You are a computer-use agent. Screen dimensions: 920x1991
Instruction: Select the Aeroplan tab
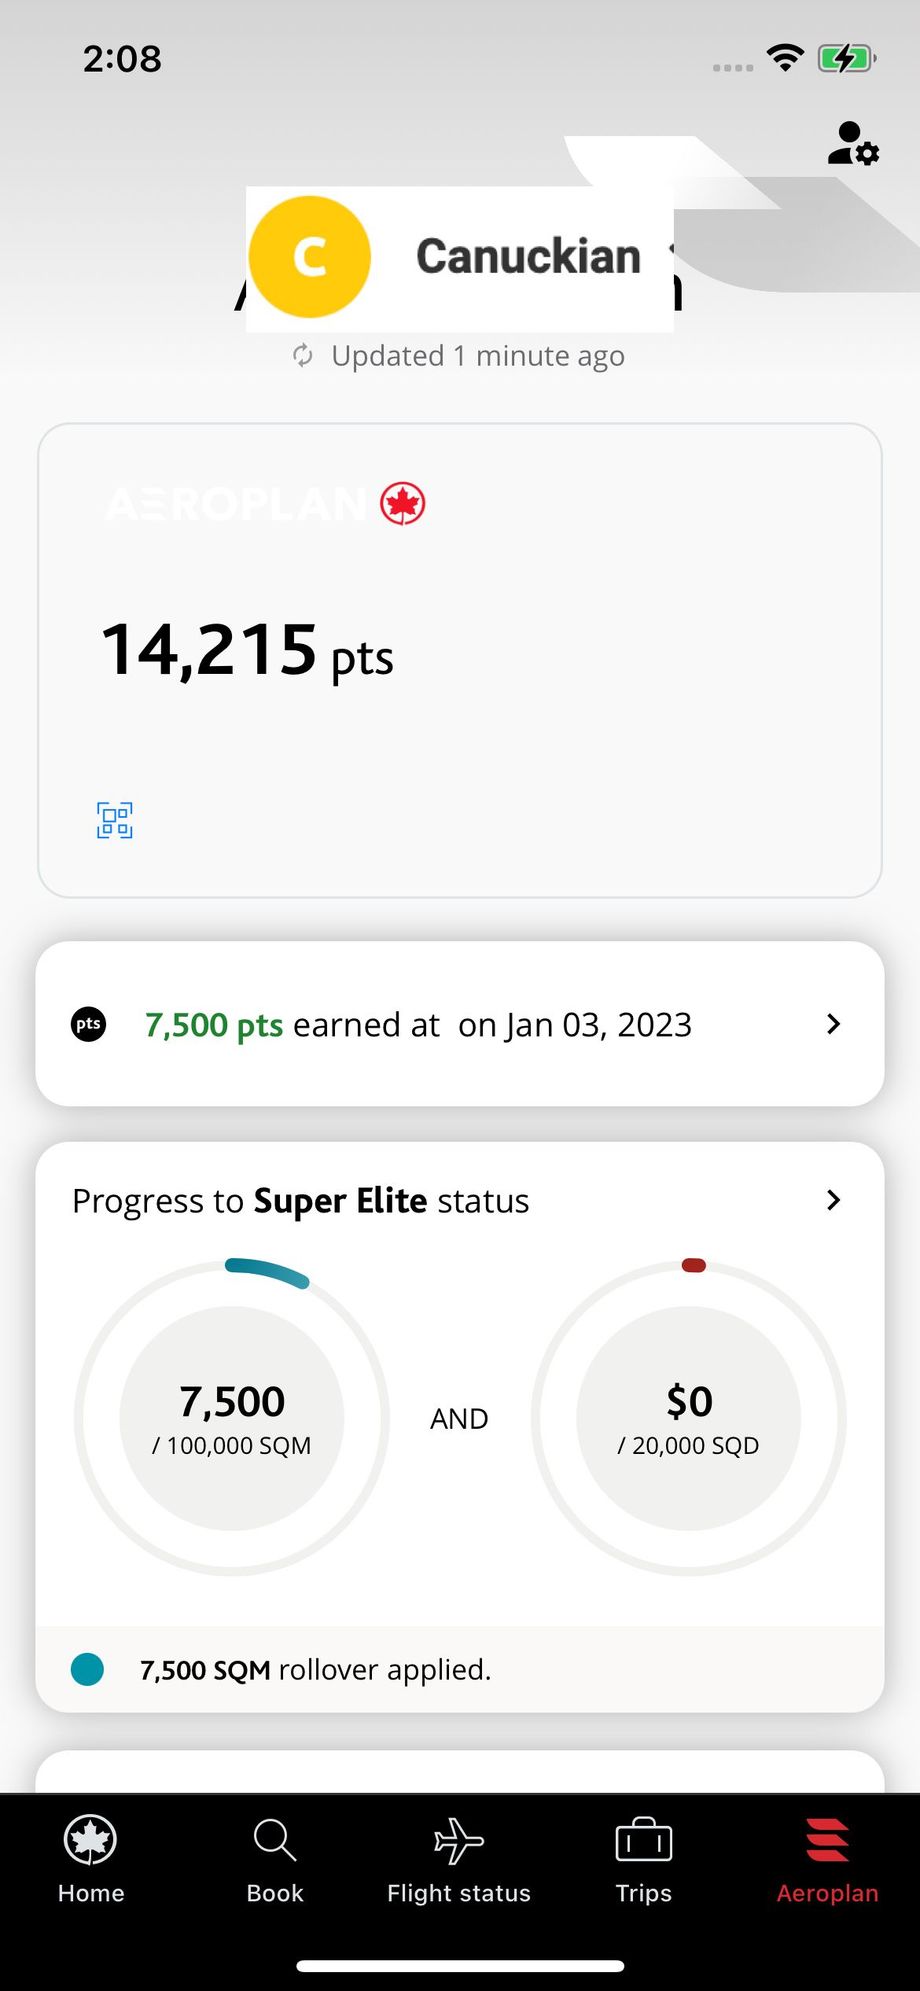tap(827, 1860)
